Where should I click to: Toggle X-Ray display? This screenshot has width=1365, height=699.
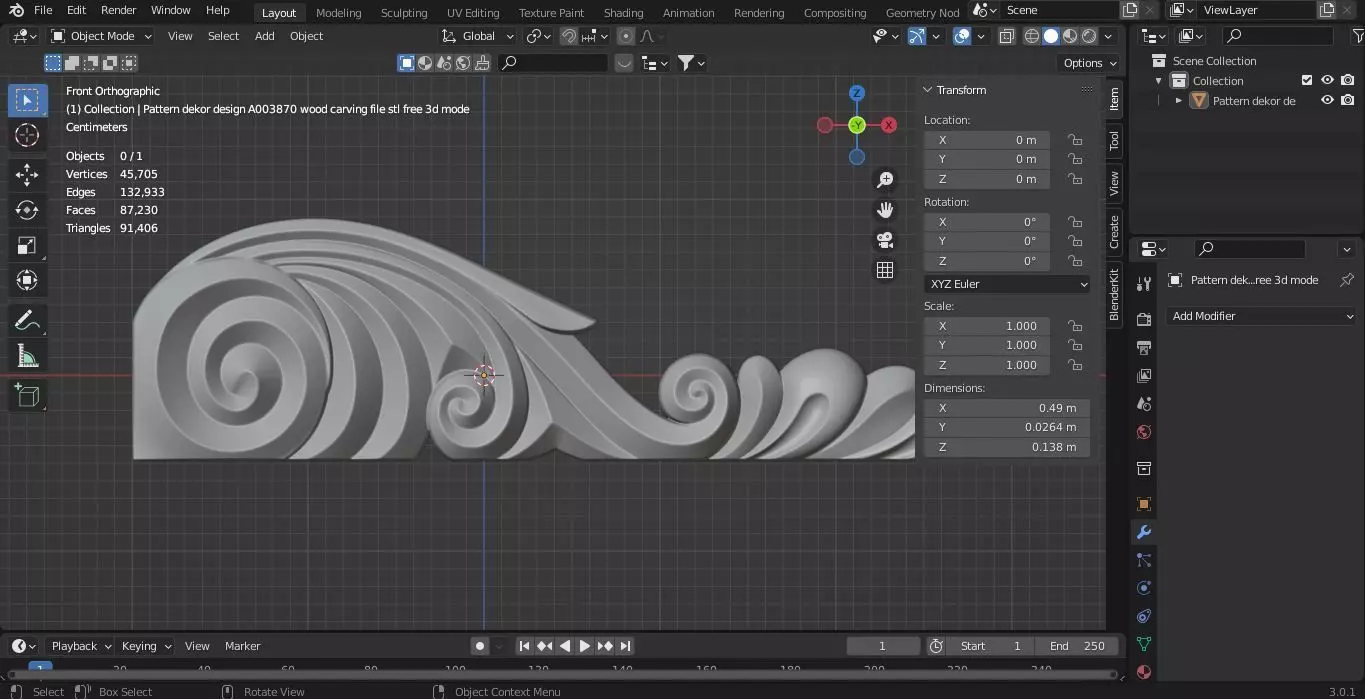pyautogui.click(x=1007, y=36)
